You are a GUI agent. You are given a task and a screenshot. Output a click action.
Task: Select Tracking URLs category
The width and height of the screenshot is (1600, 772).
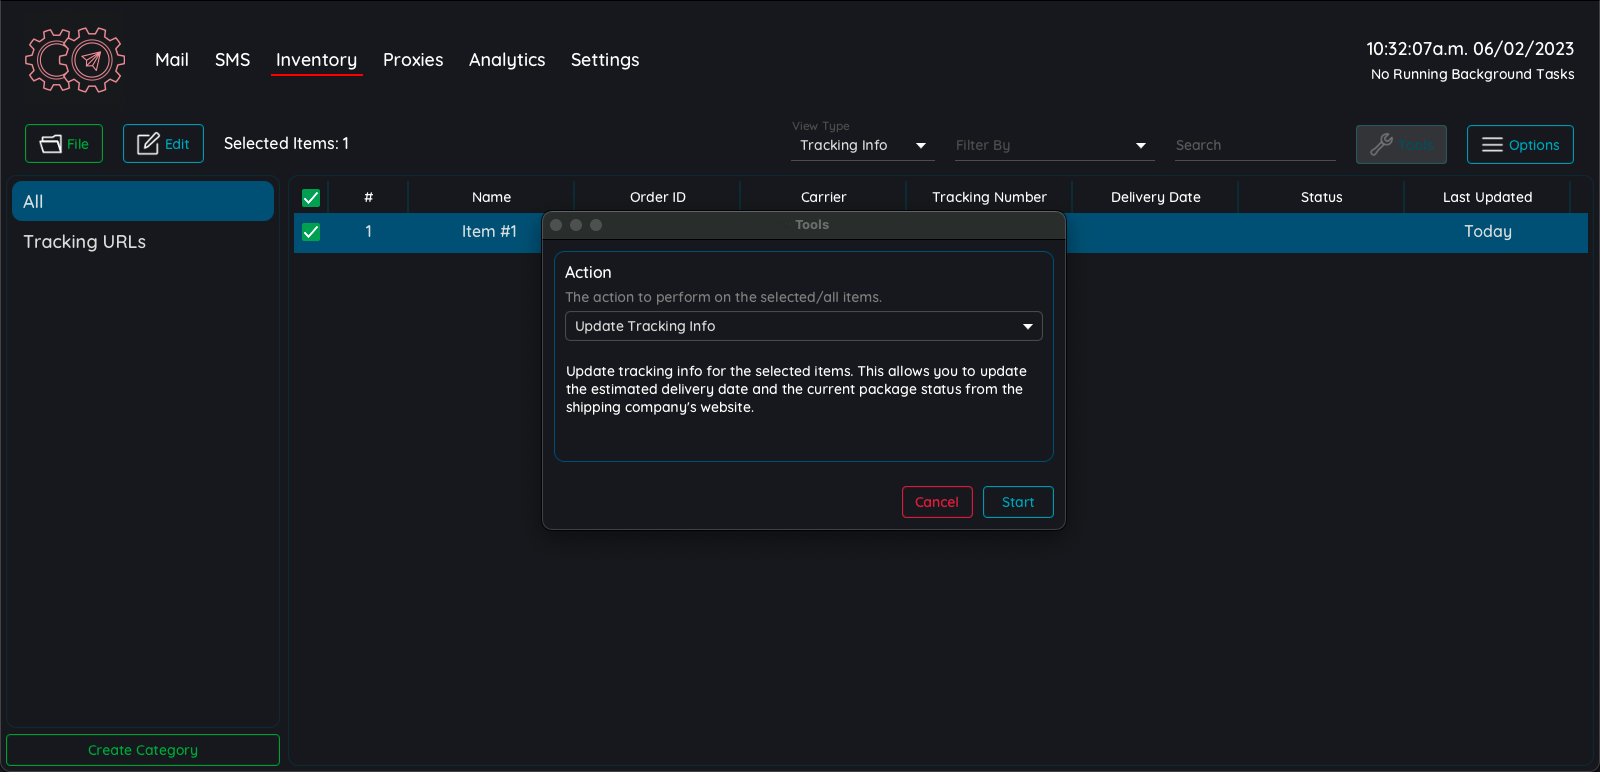tap(85, 242)
